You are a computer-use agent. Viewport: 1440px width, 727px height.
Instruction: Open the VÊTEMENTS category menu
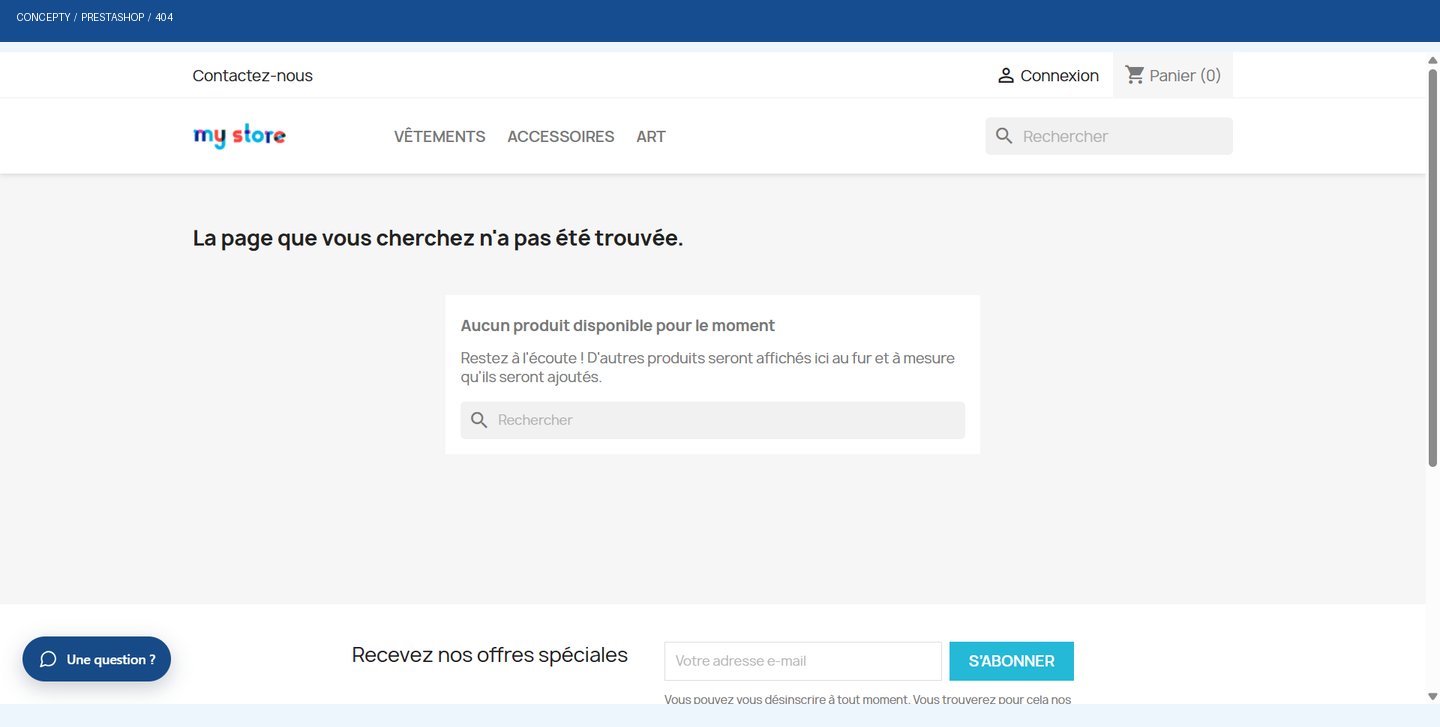coord(440,137)
